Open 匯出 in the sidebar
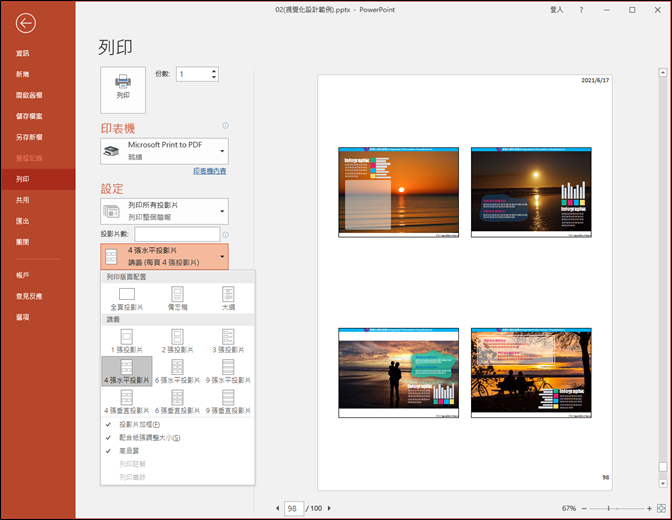Viewport: 672px width, 520px height. click(x=38, y=221)
